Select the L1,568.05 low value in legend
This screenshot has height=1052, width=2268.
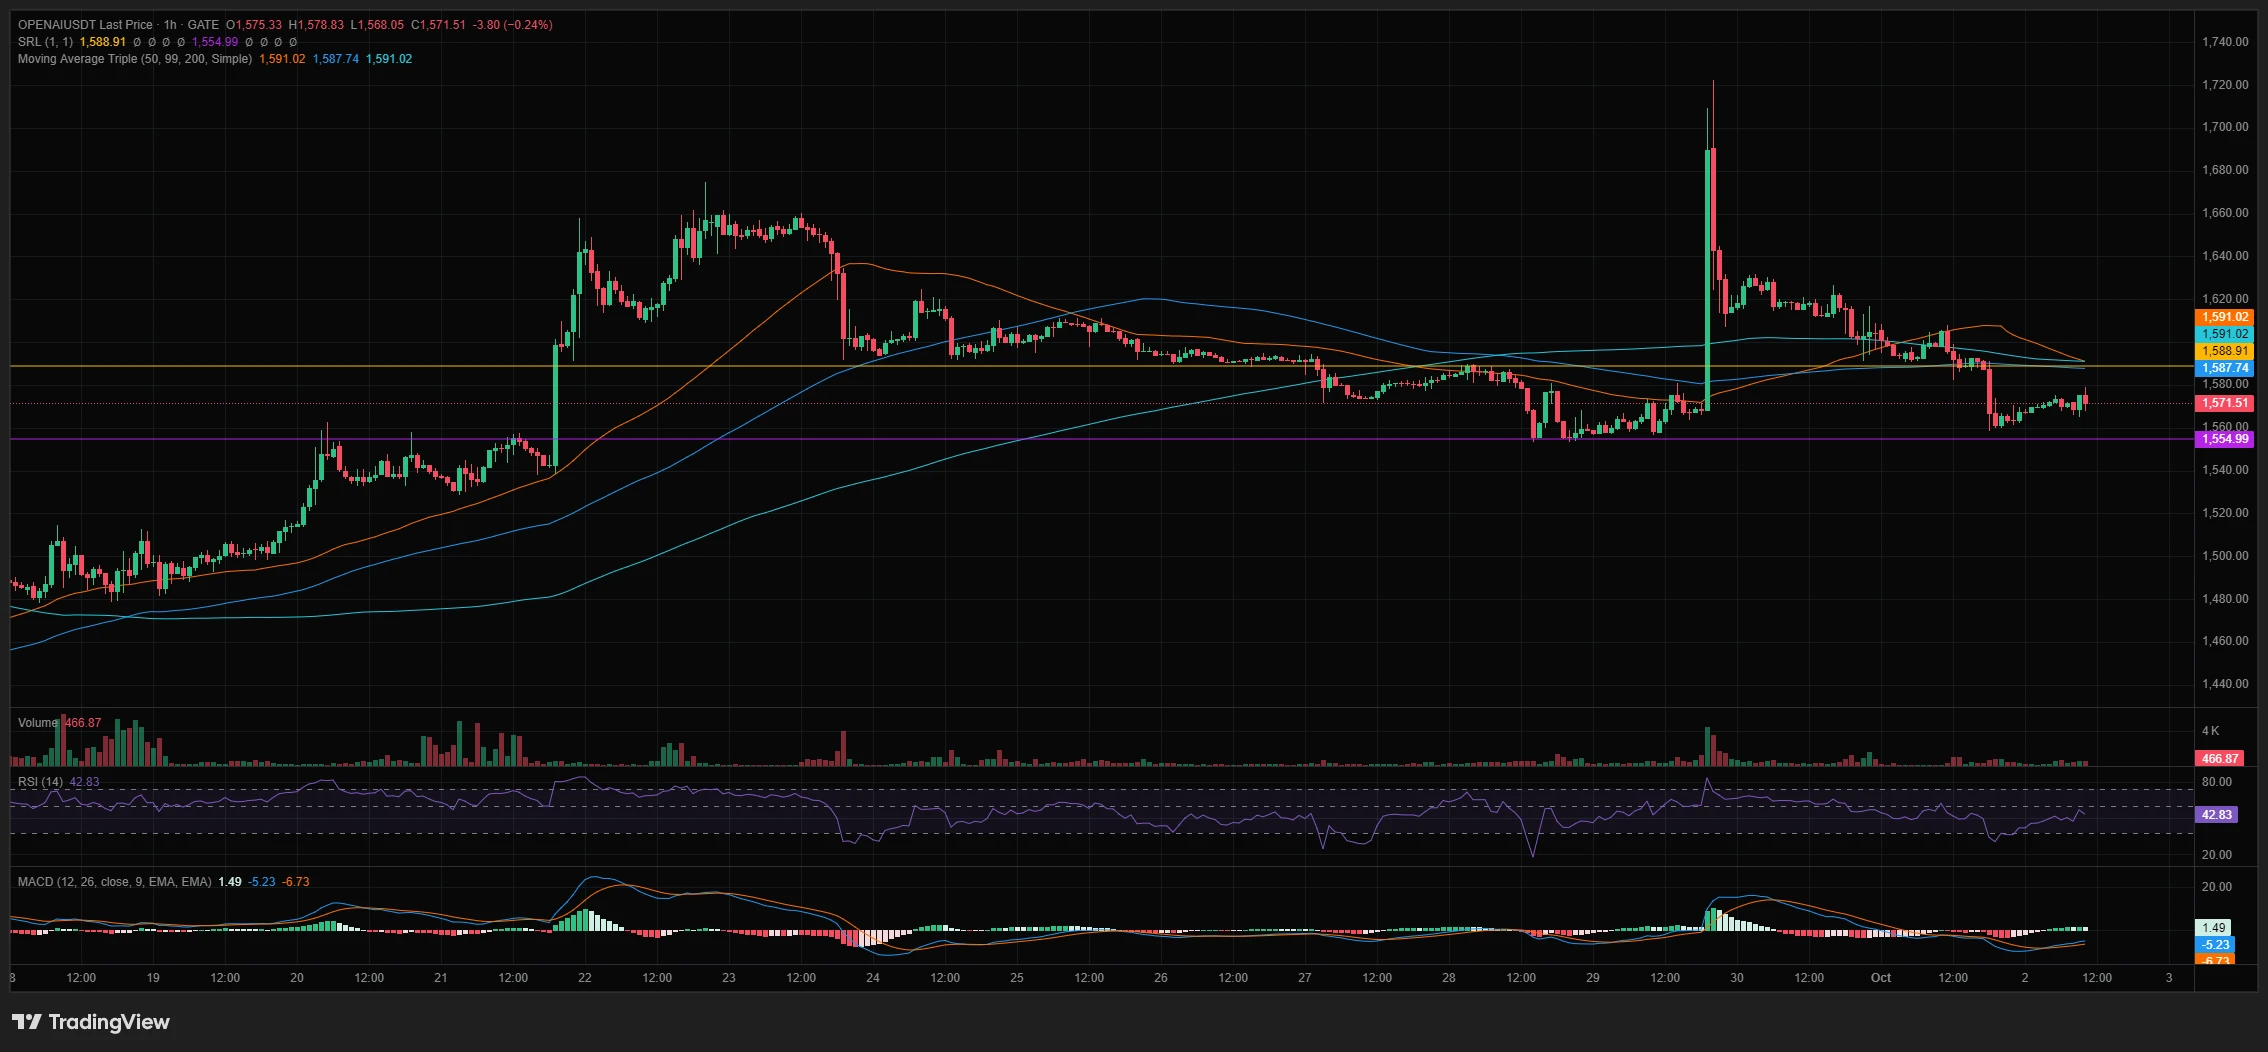(377, 25)
